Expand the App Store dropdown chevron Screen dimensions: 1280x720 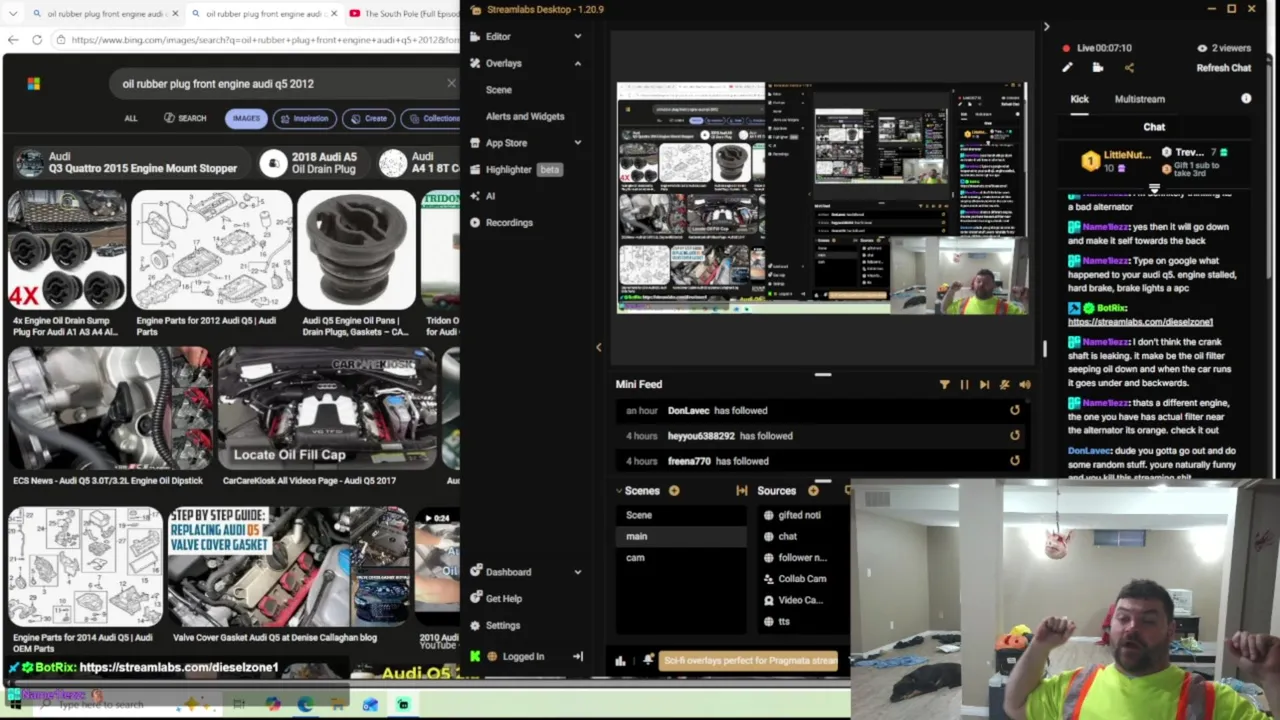(577, 143)
